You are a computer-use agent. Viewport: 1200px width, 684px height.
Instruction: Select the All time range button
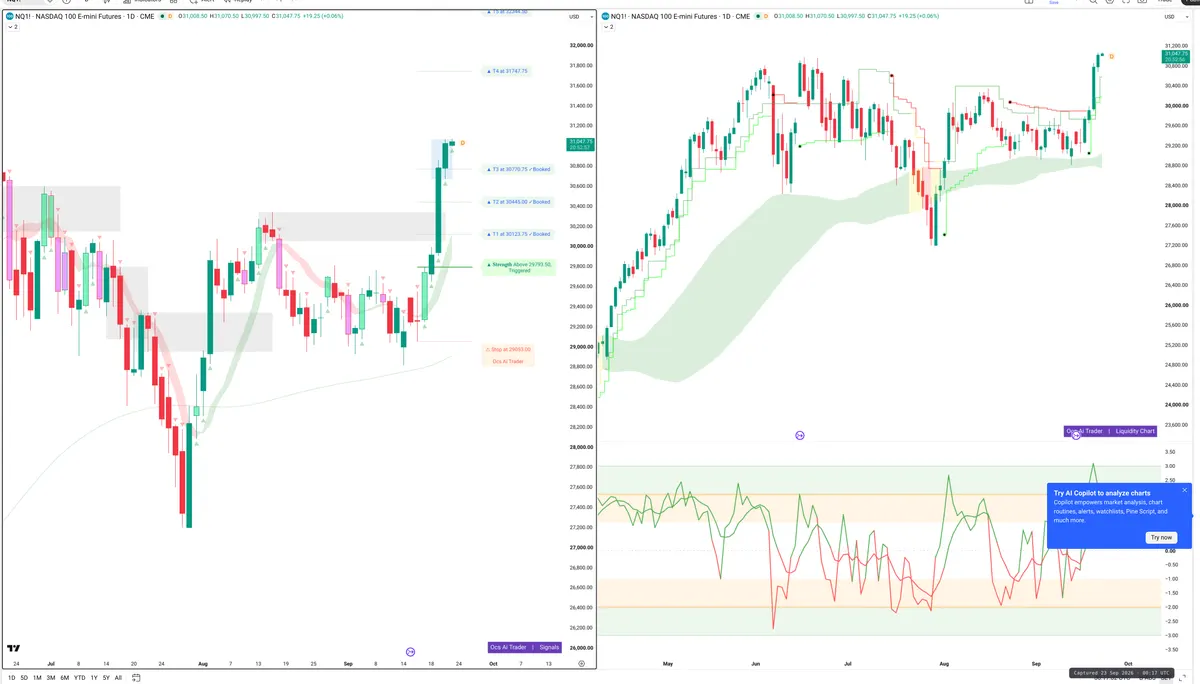[118, 678]
